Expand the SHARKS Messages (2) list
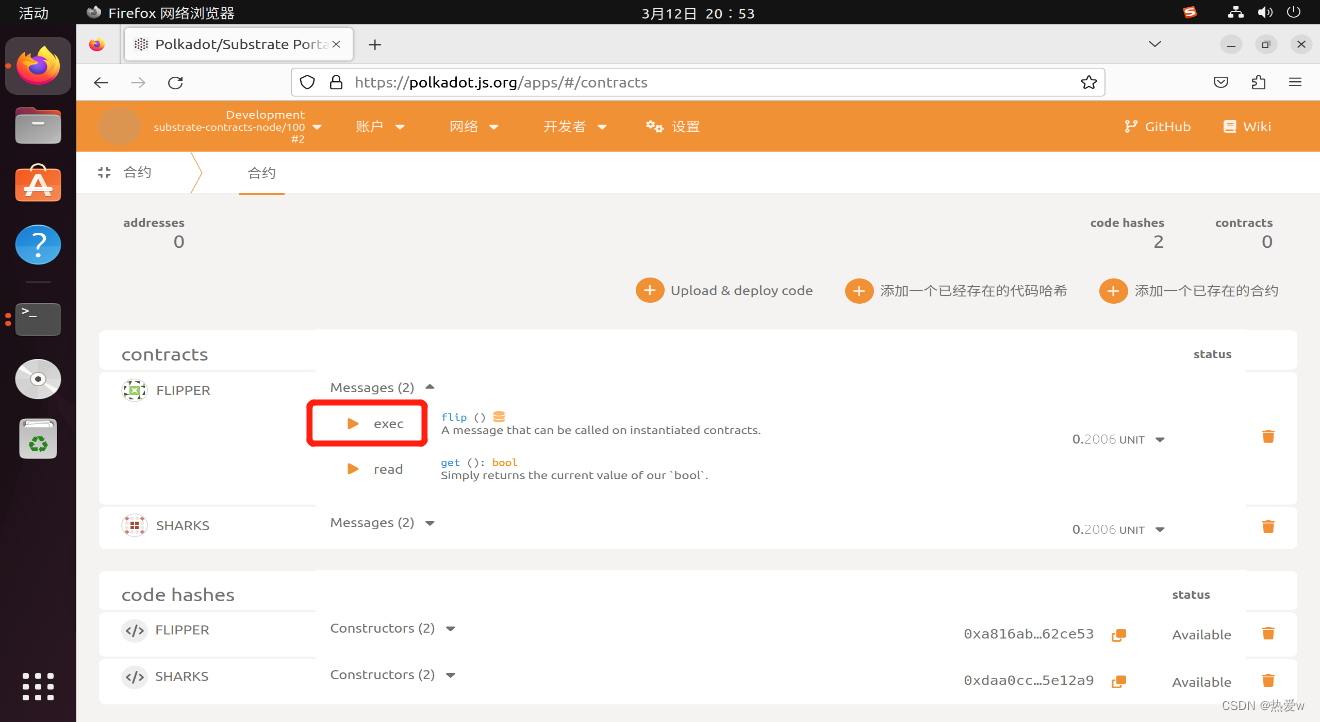This screenshot has height=722, width=1320. click(x=383, y=523)
